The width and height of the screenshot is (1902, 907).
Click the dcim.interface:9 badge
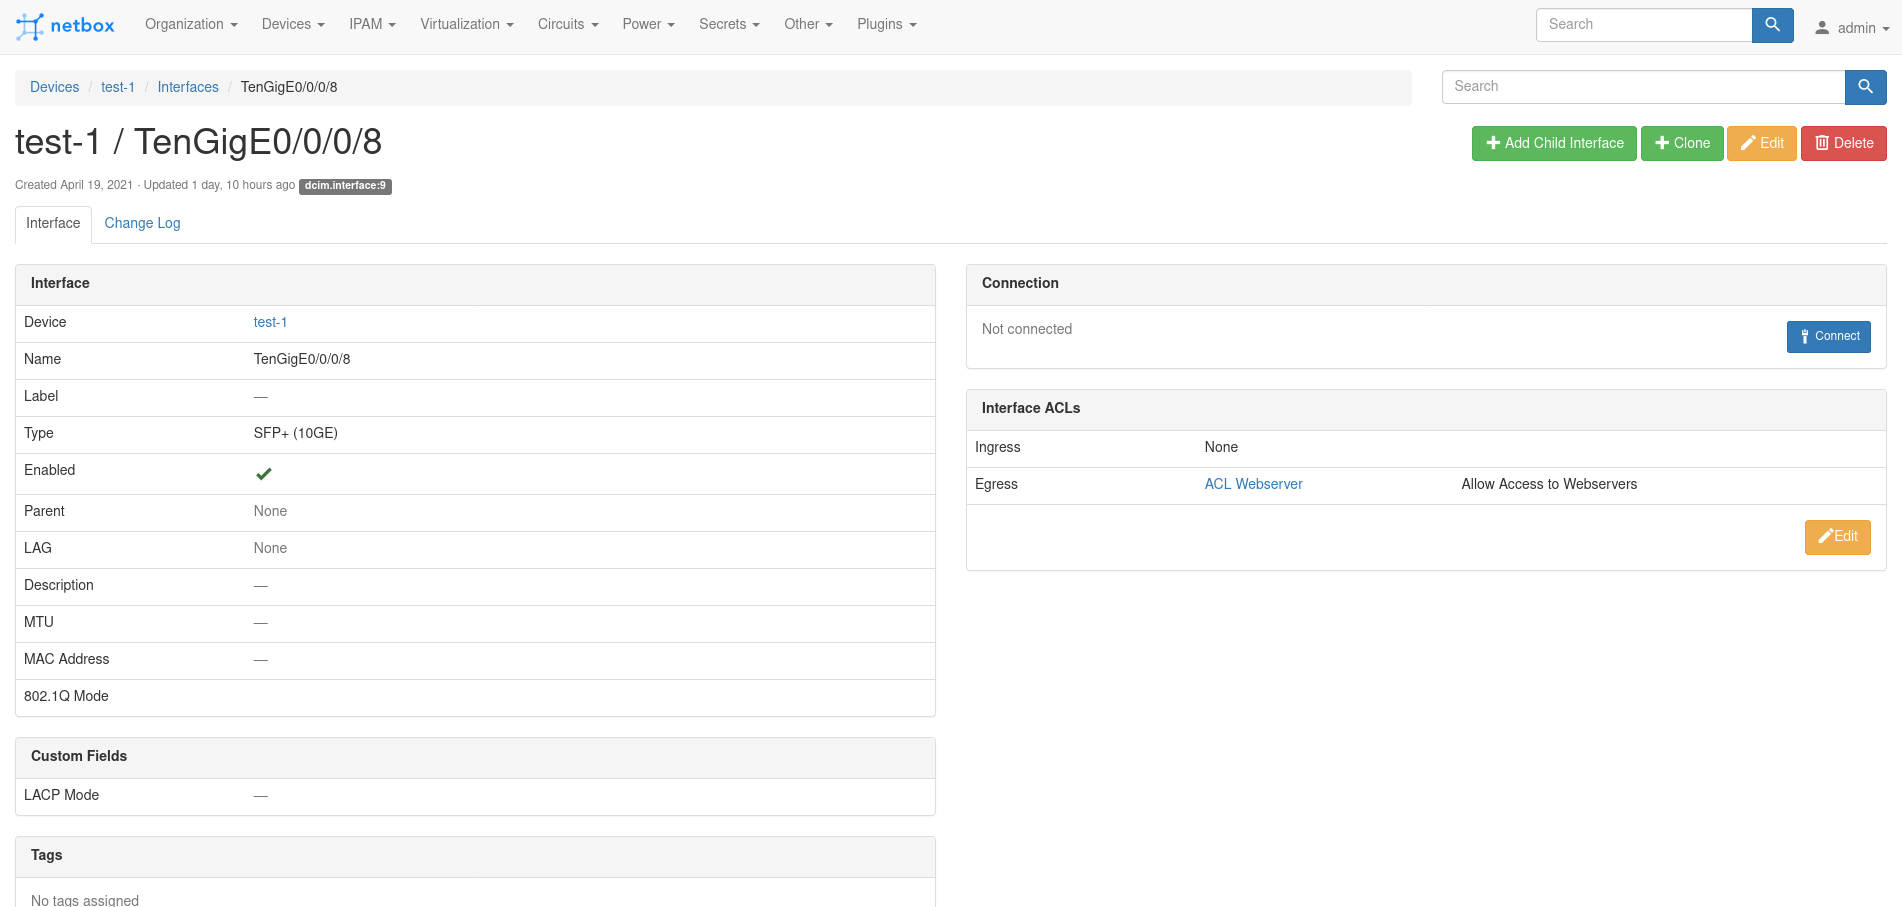tap(345, 186)
